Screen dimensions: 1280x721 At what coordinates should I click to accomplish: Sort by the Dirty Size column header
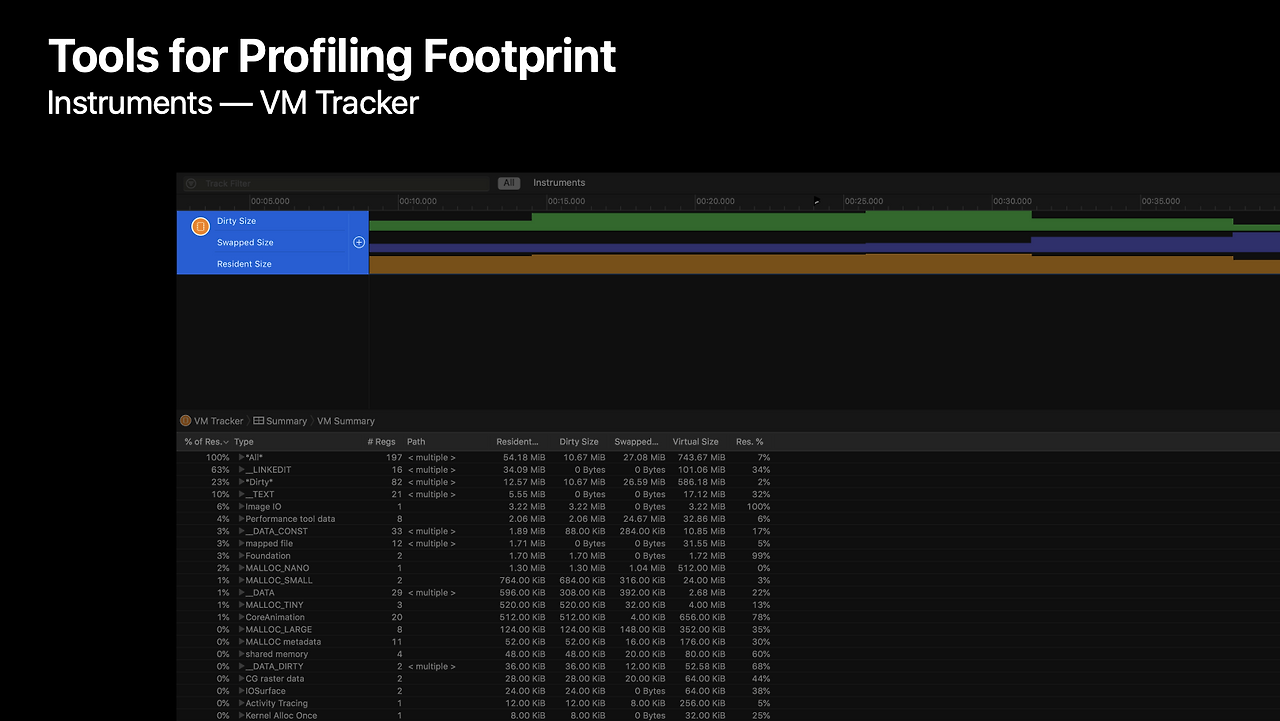click(579, 441)
